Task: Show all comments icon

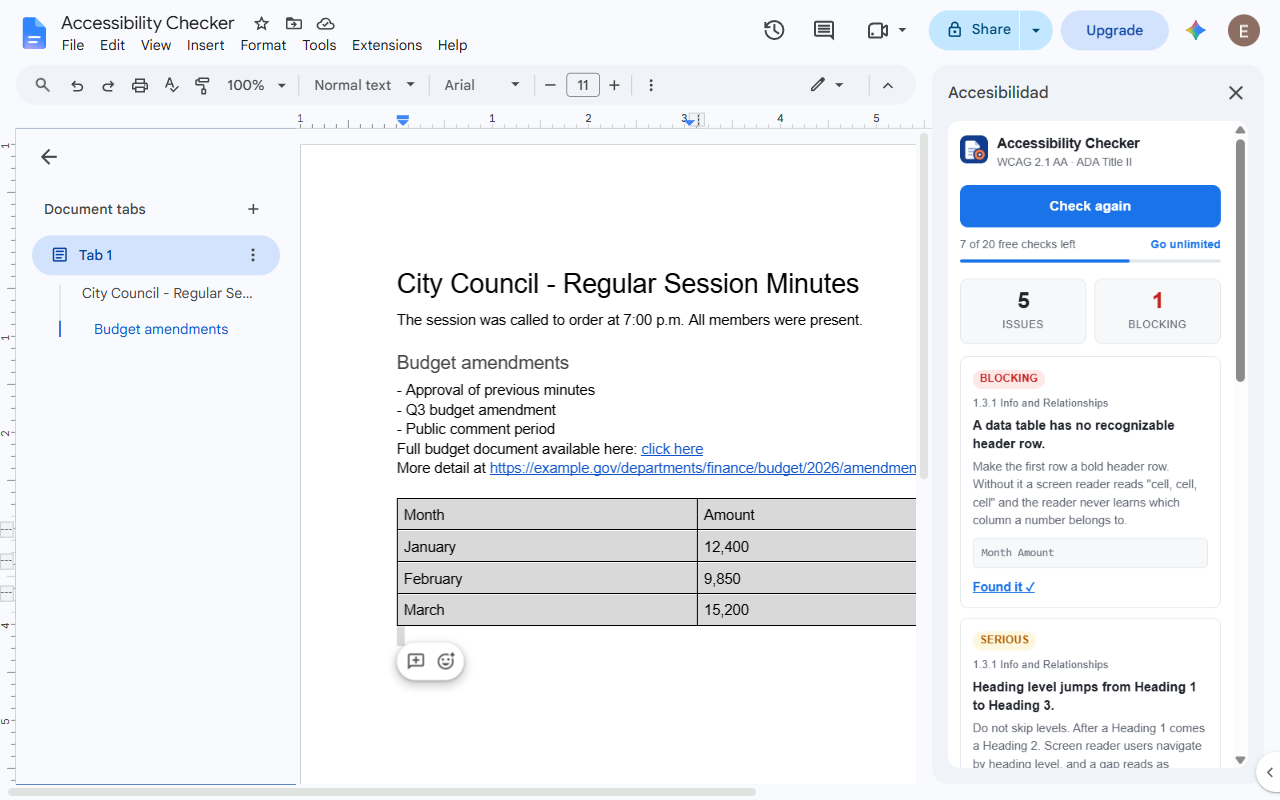Action: 824,30
